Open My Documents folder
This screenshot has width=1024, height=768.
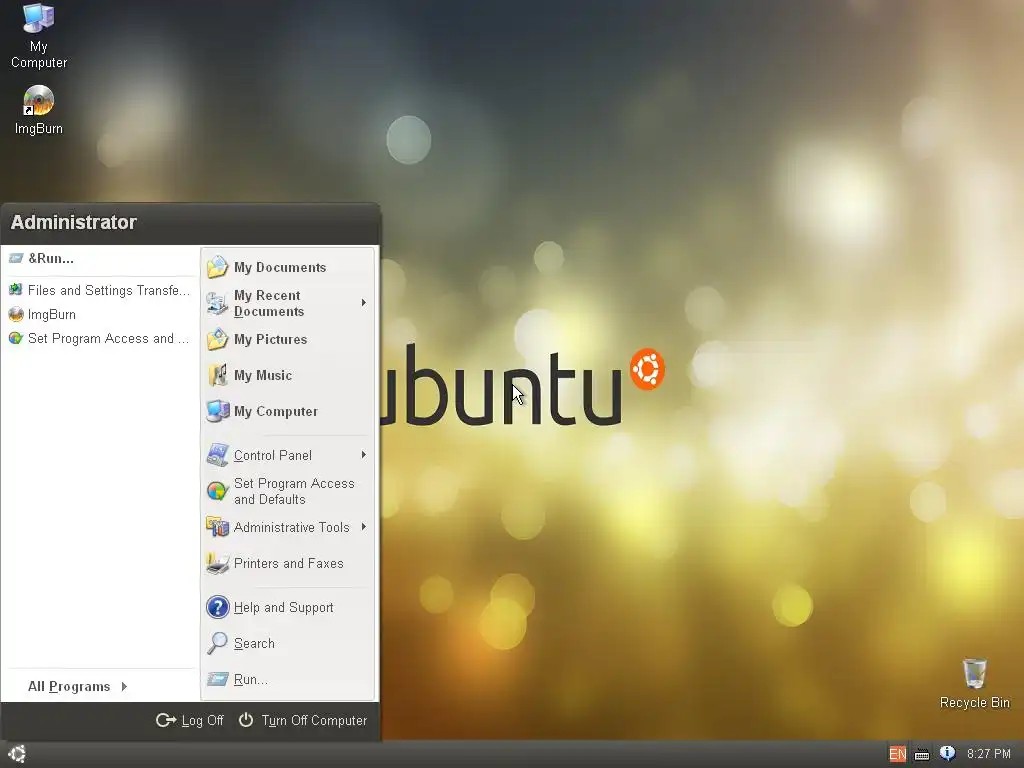(x=288, y=267)
